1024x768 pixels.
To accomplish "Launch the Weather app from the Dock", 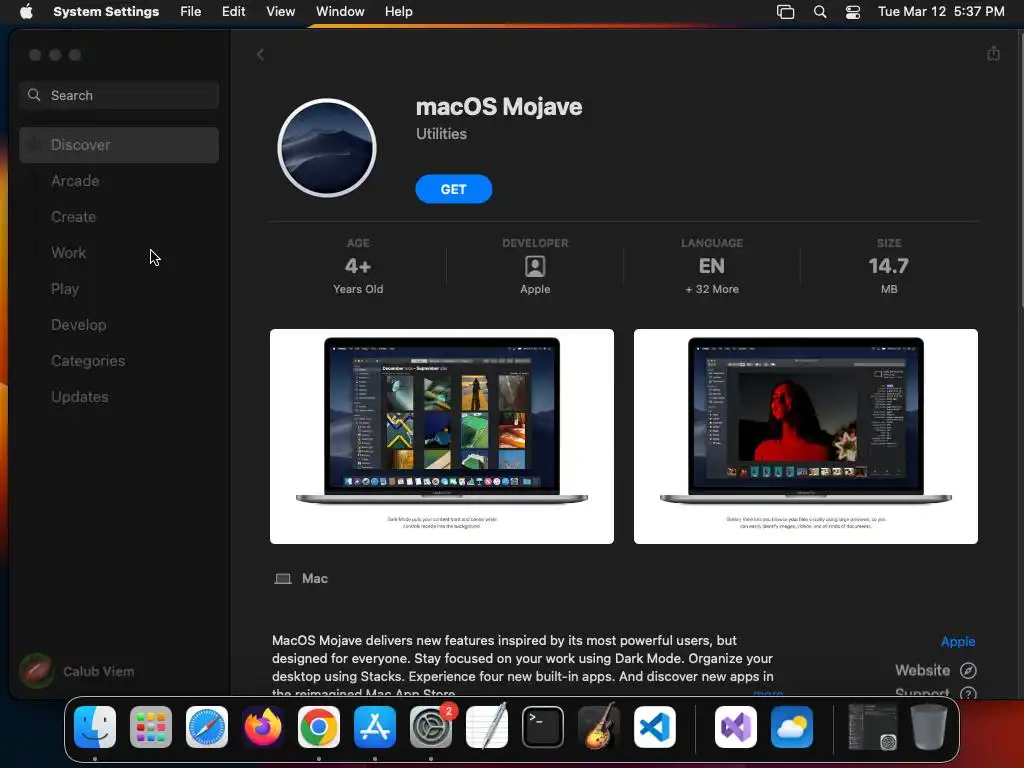I will pos(792,727).
